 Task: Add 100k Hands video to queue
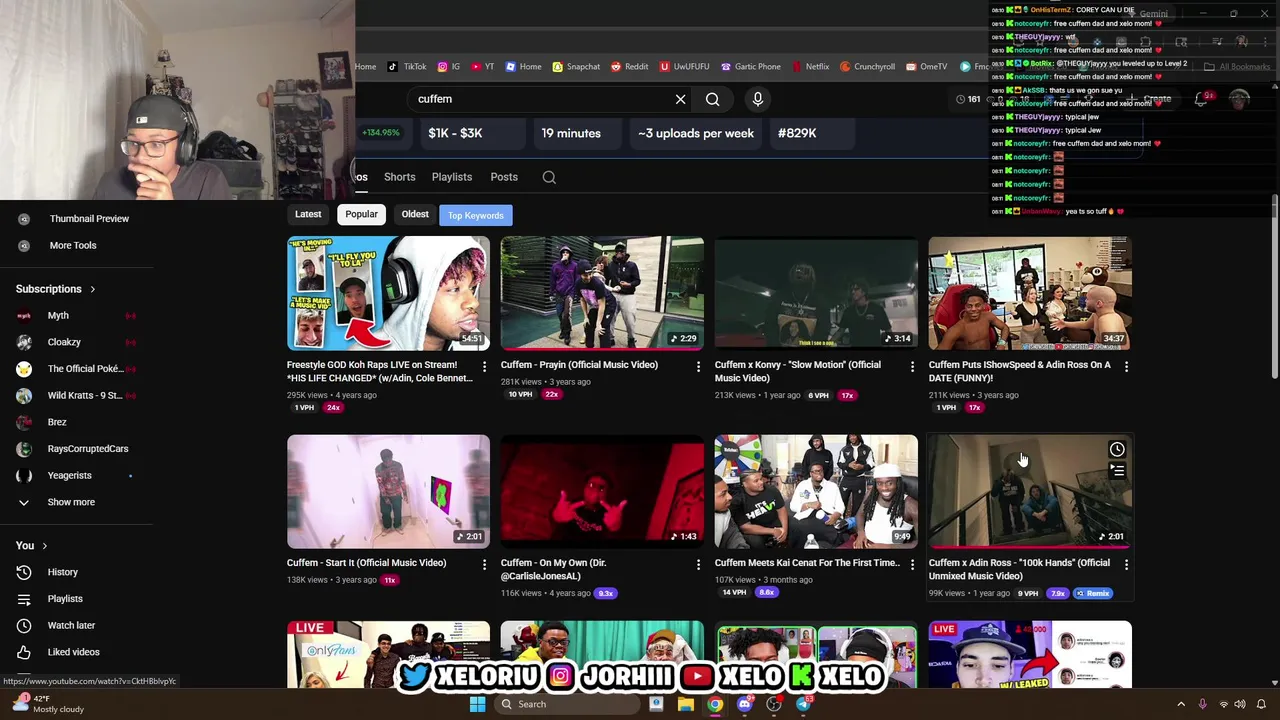pyautogui.click(x=1117, y=470)
